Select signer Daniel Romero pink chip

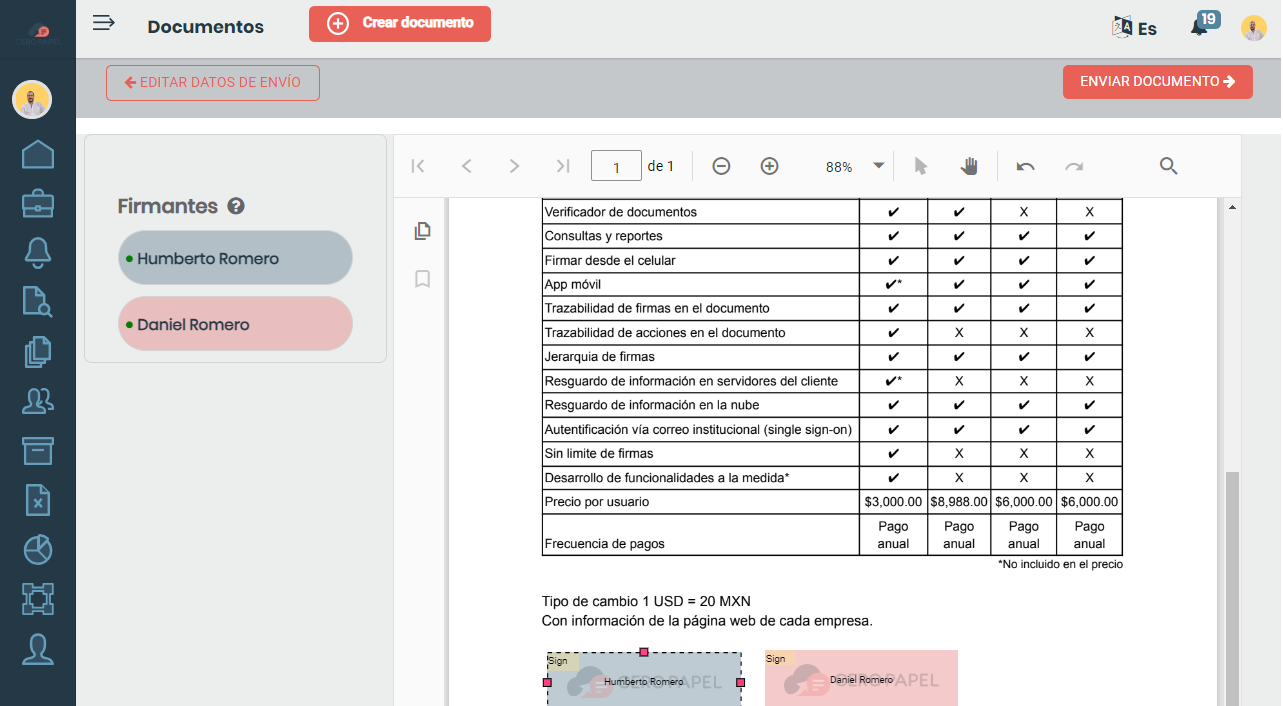point(235,324)
